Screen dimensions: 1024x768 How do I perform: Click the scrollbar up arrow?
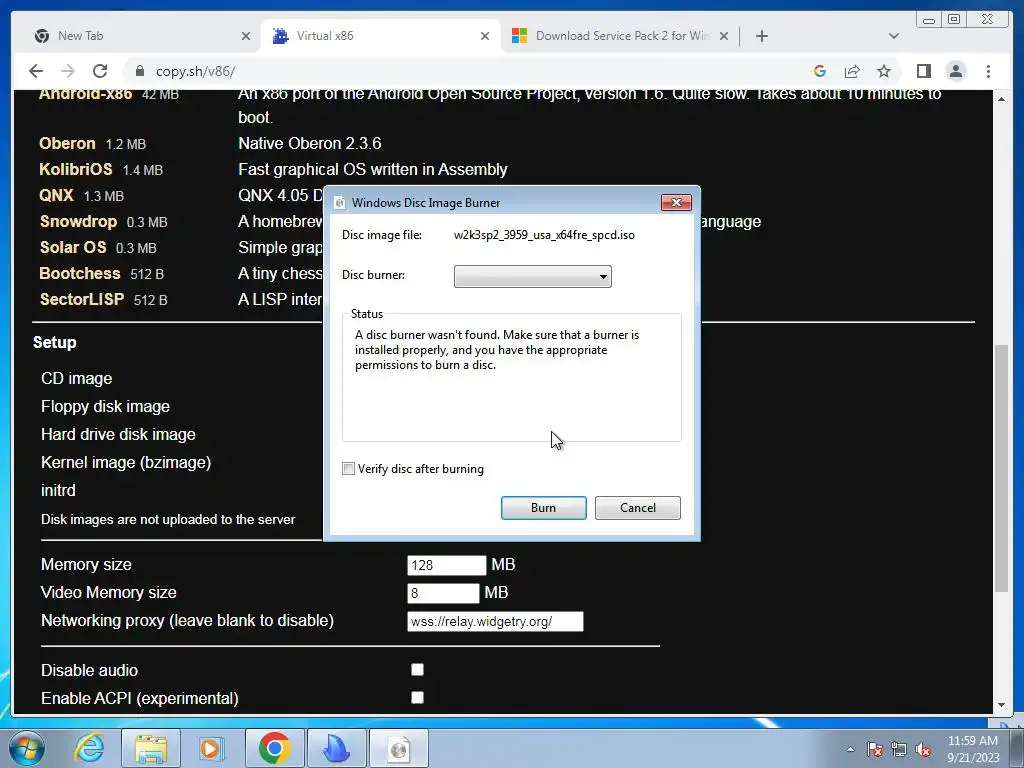(x=1001, y=99)
